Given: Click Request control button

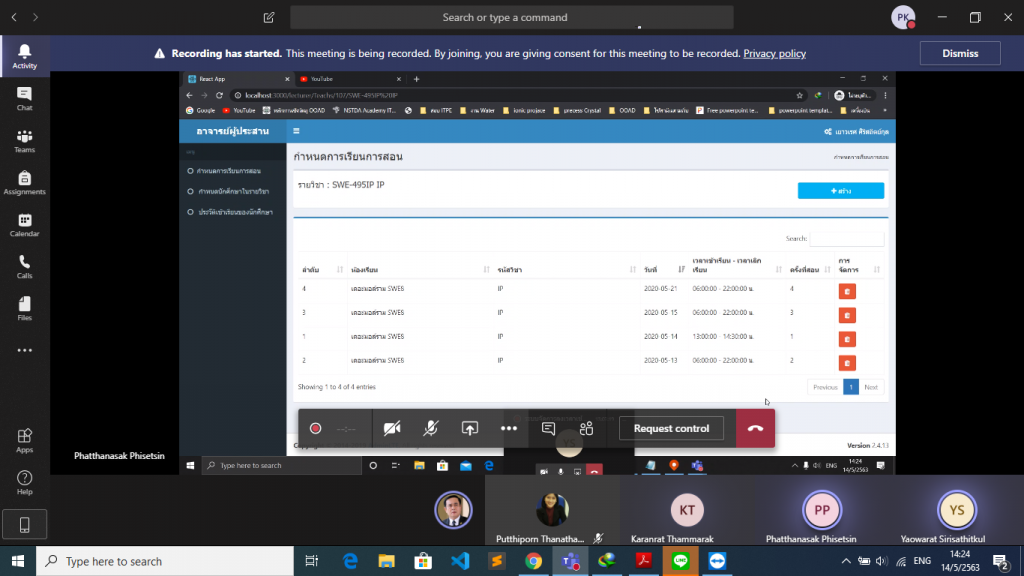Looking at the screenshot, I should tap(671, 428).
